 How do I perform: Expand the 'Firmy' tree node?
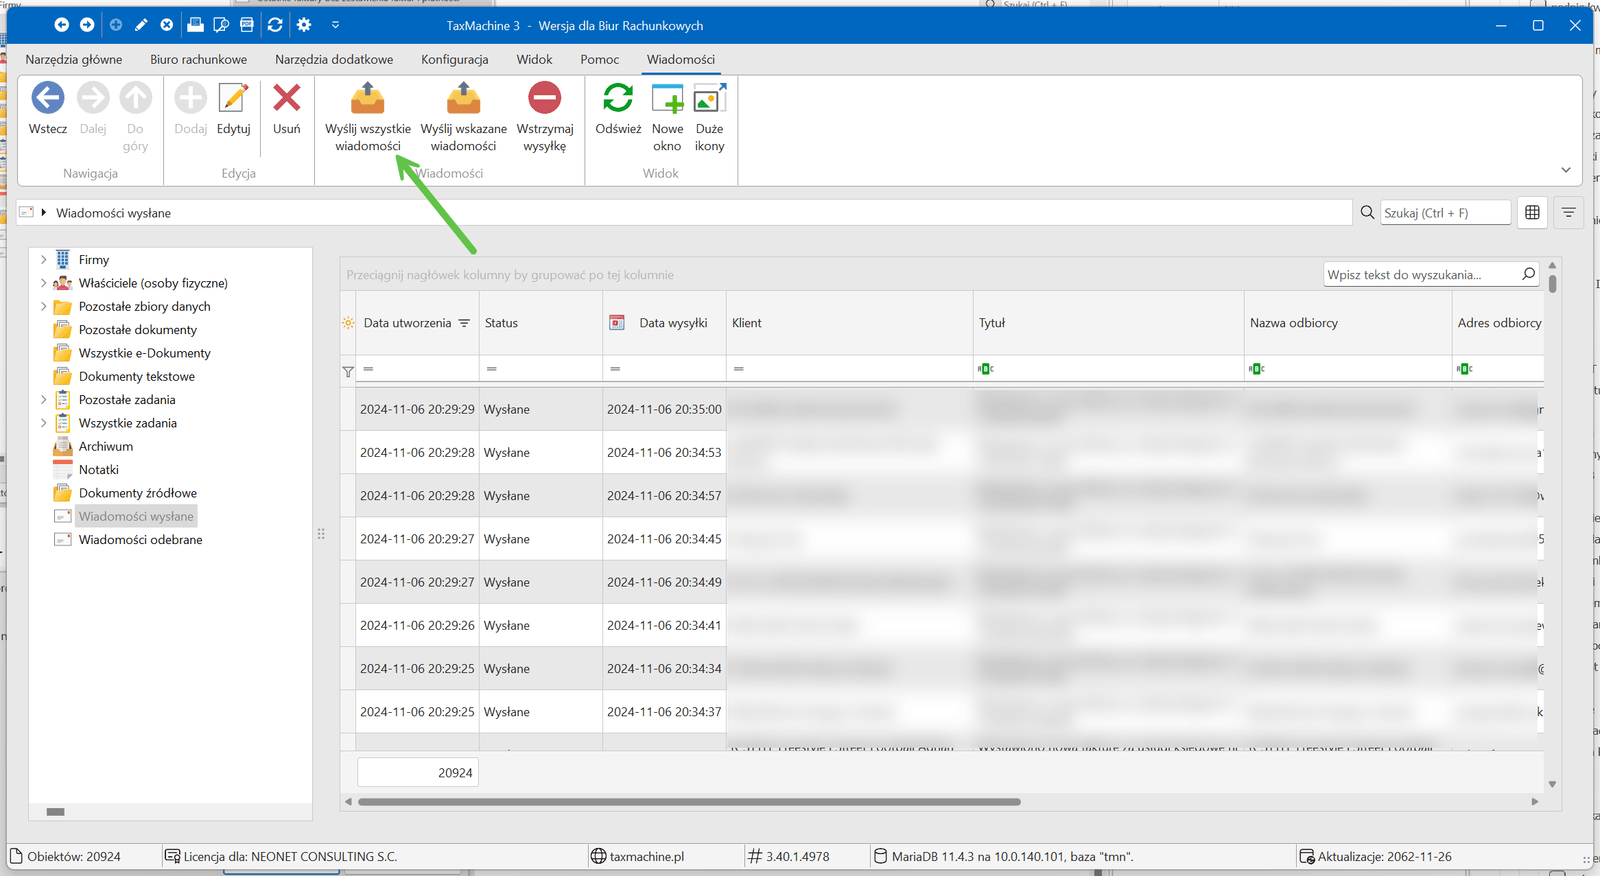pos(43,260)
